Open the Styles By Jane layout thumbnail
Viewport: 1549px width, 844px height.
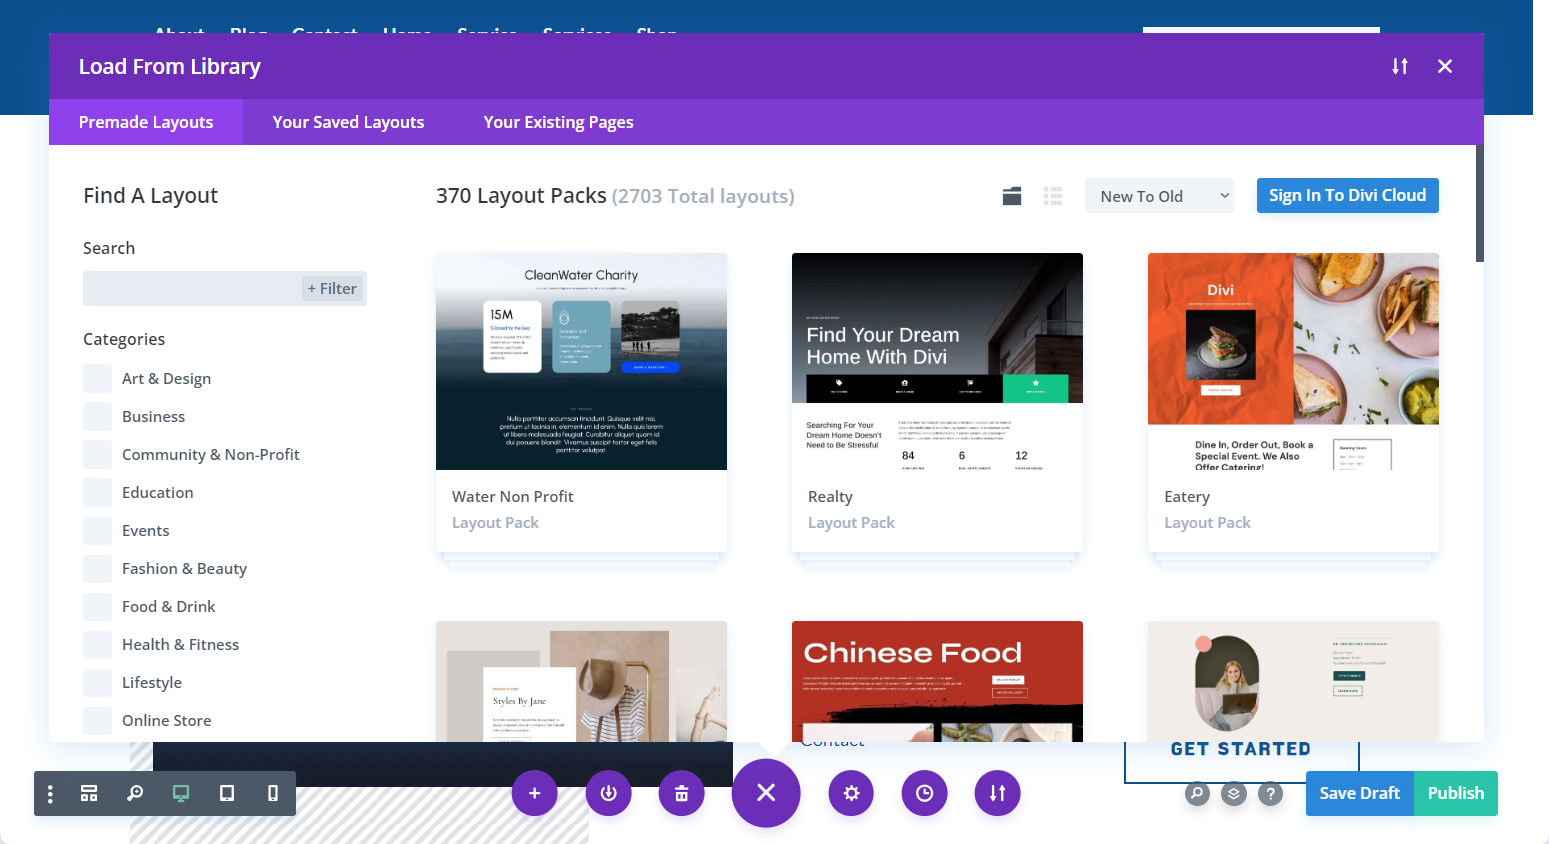581,681
